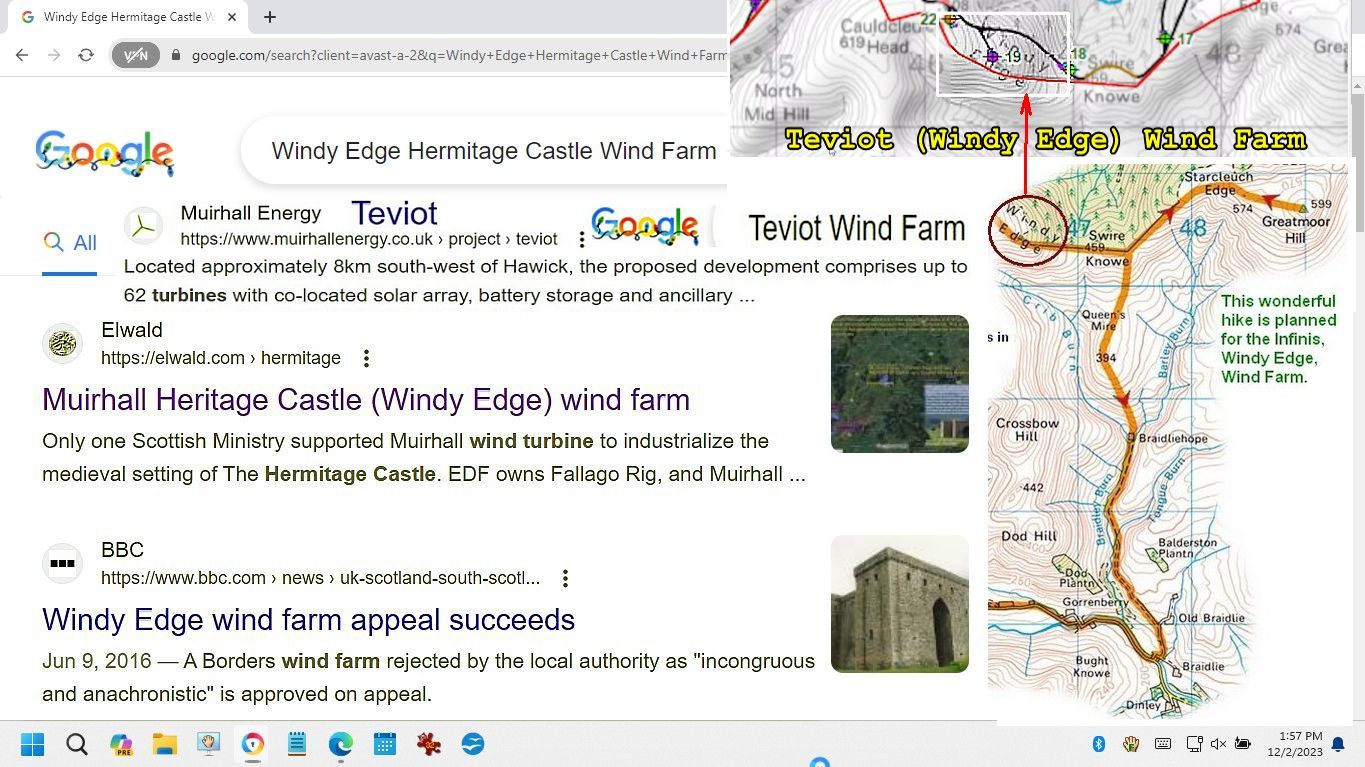Click the 'Queen's Mire' label on the map
The image size is (1365, 767).
1104,320
